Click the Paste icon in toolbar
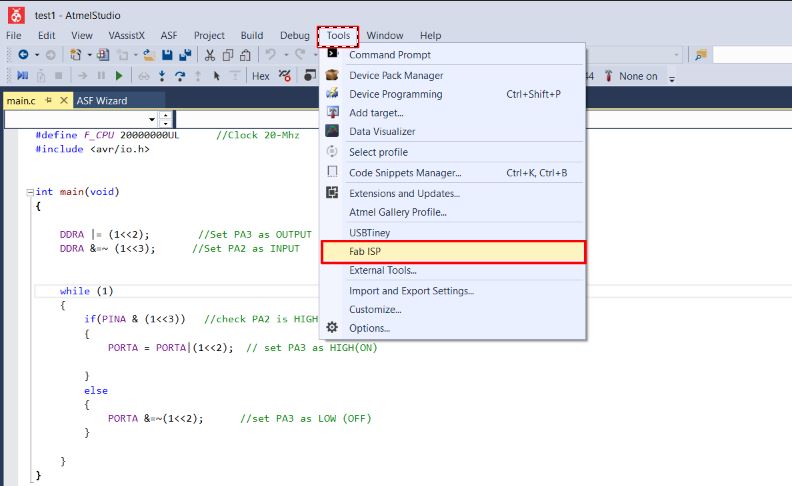Image resolution: width=792 pixels, height=486 pixels. pos(245,55)
